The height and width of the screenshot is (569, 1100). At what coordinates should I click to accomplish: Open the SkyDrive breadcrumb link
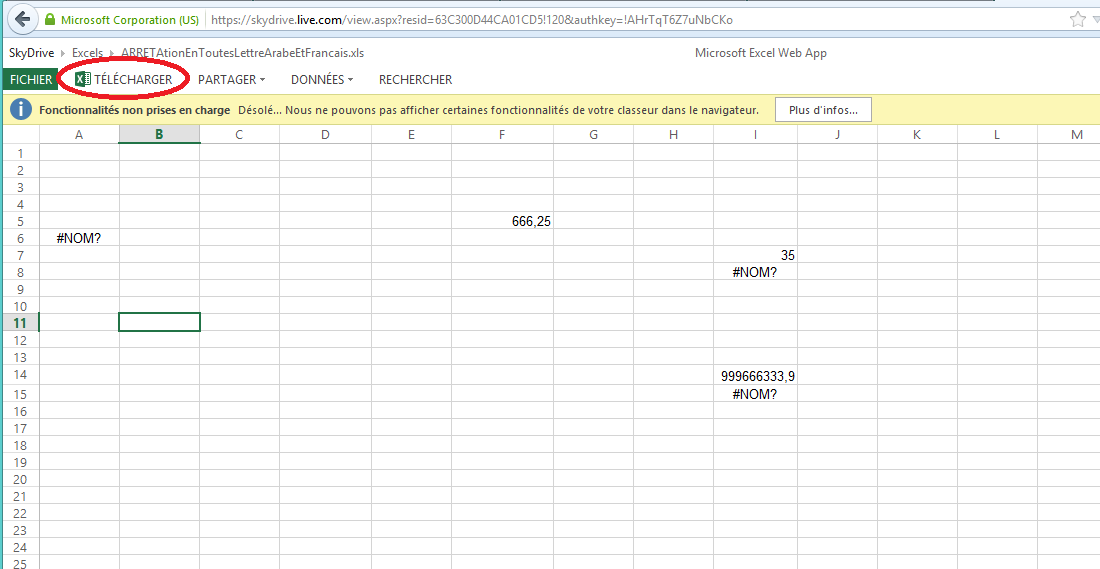[x=33, y=53]
